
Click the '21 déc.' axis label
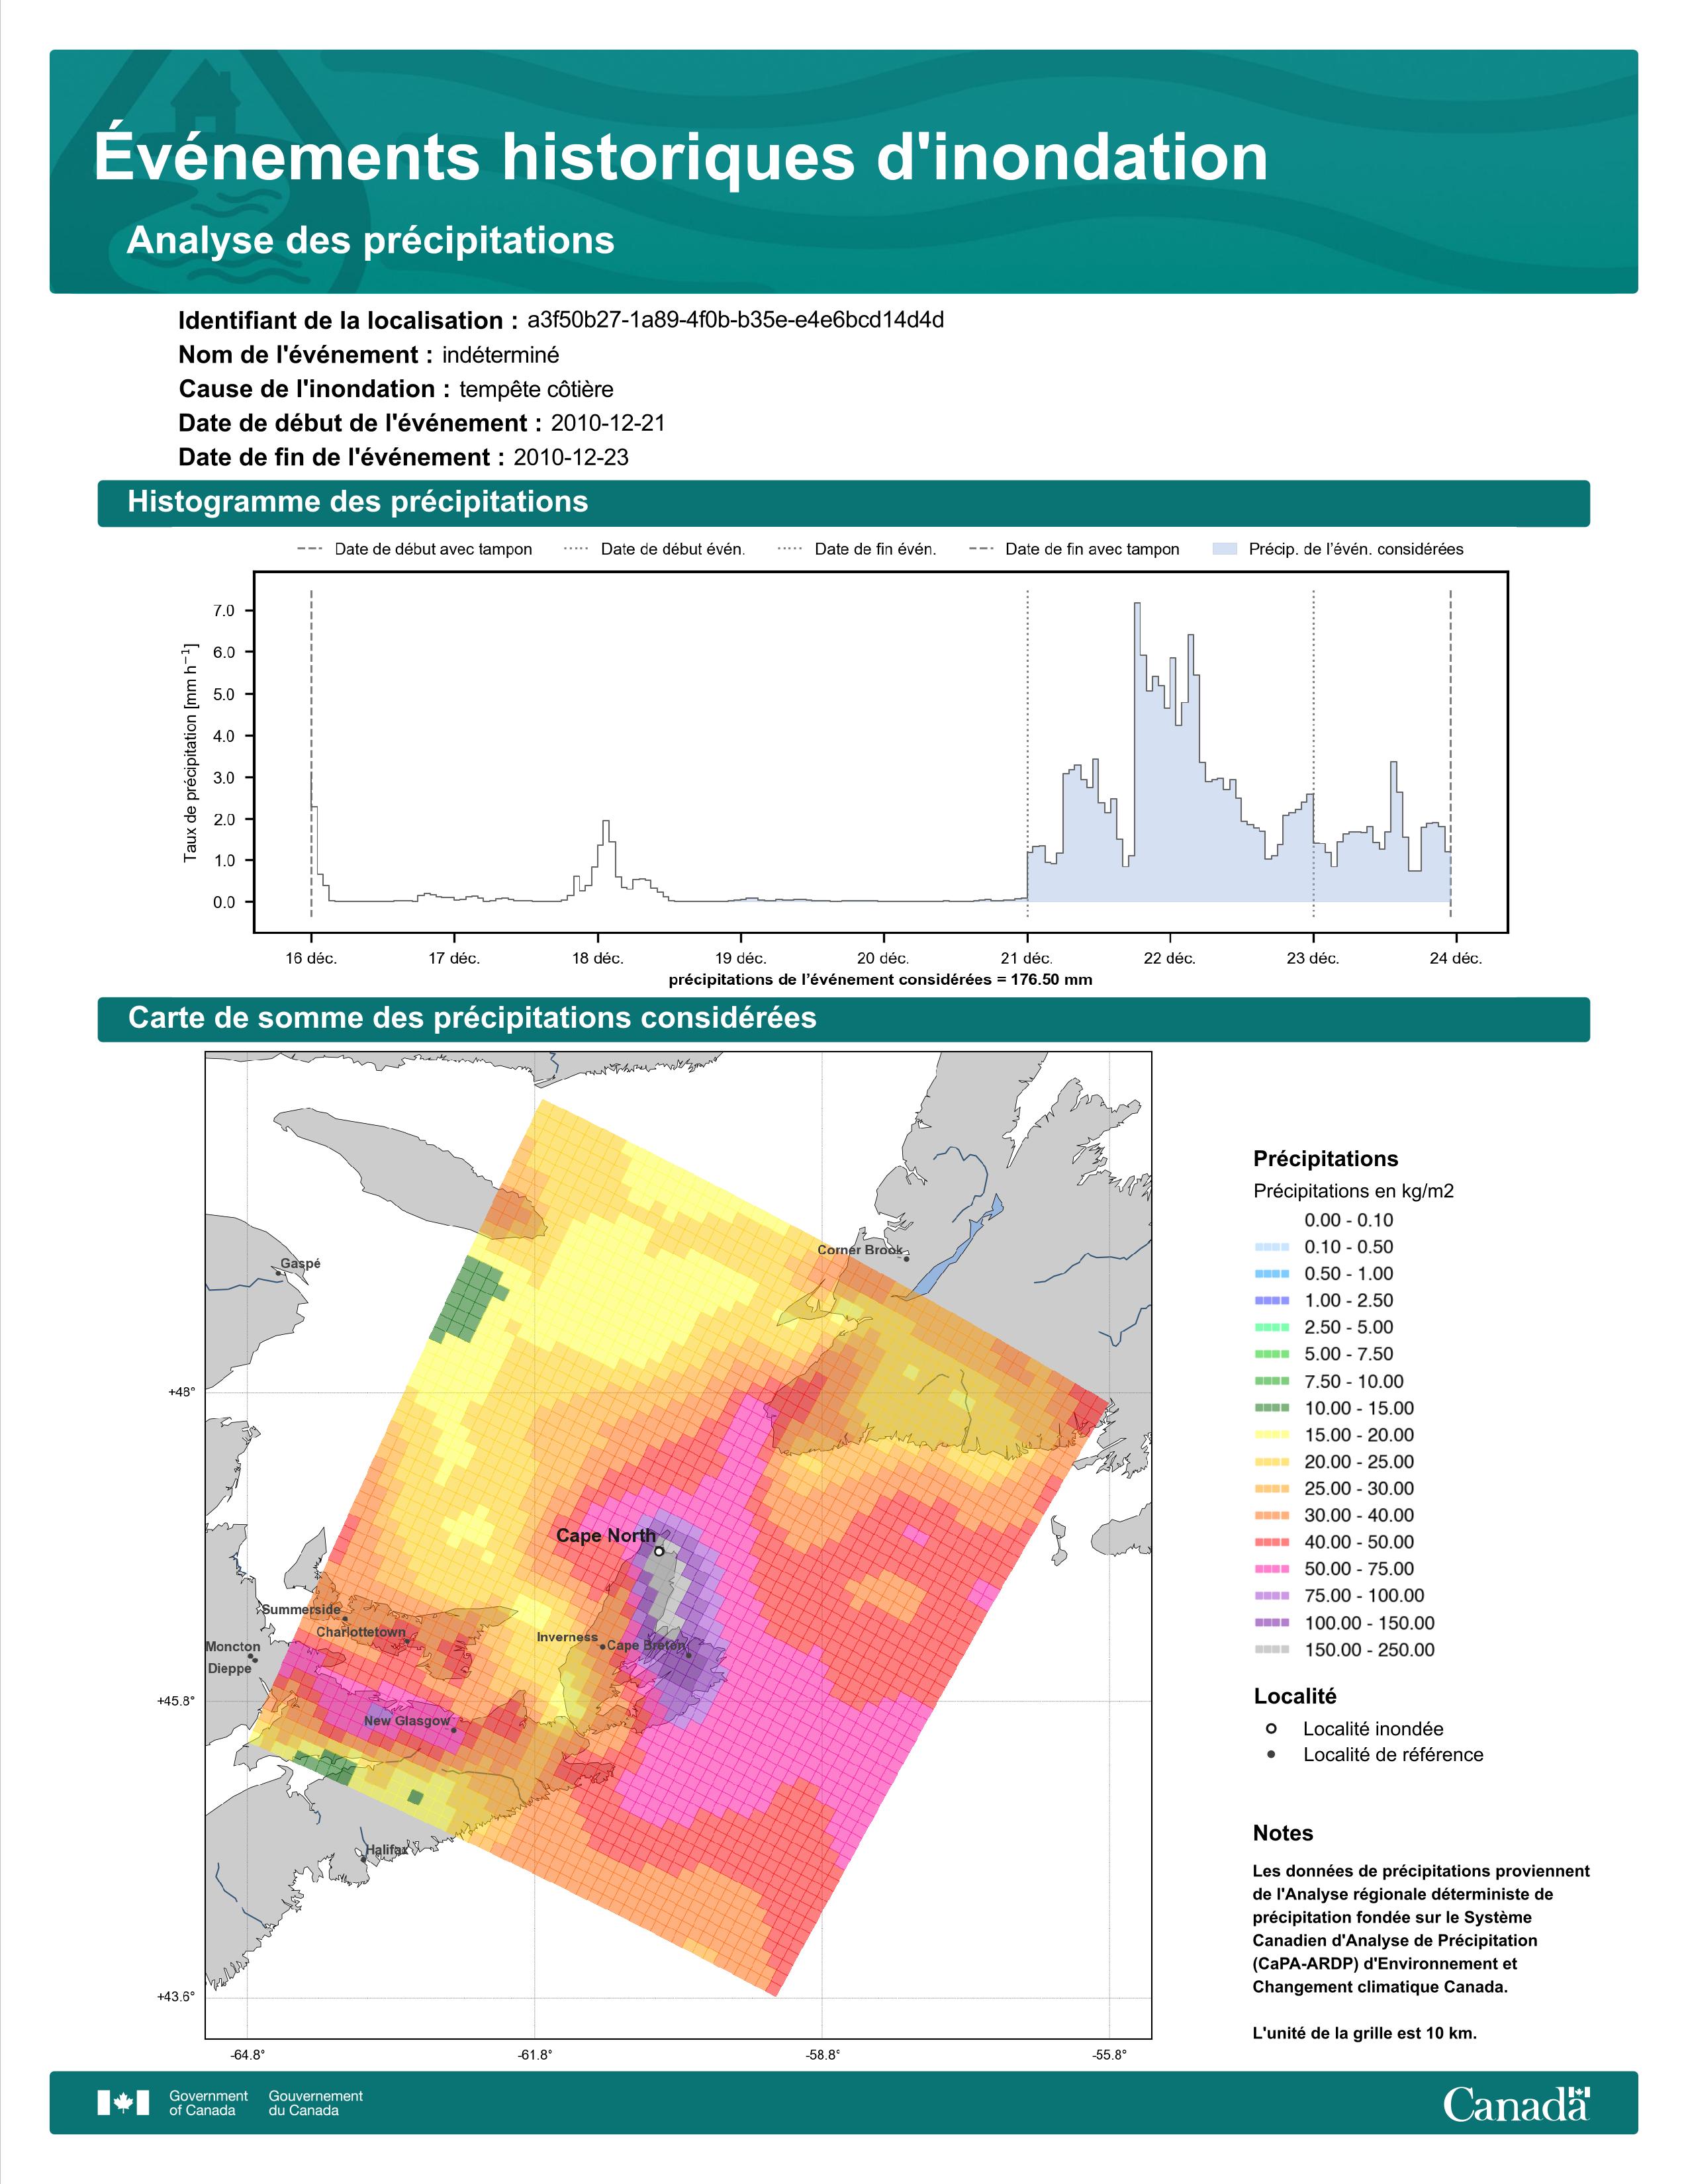pos(1027,958)
